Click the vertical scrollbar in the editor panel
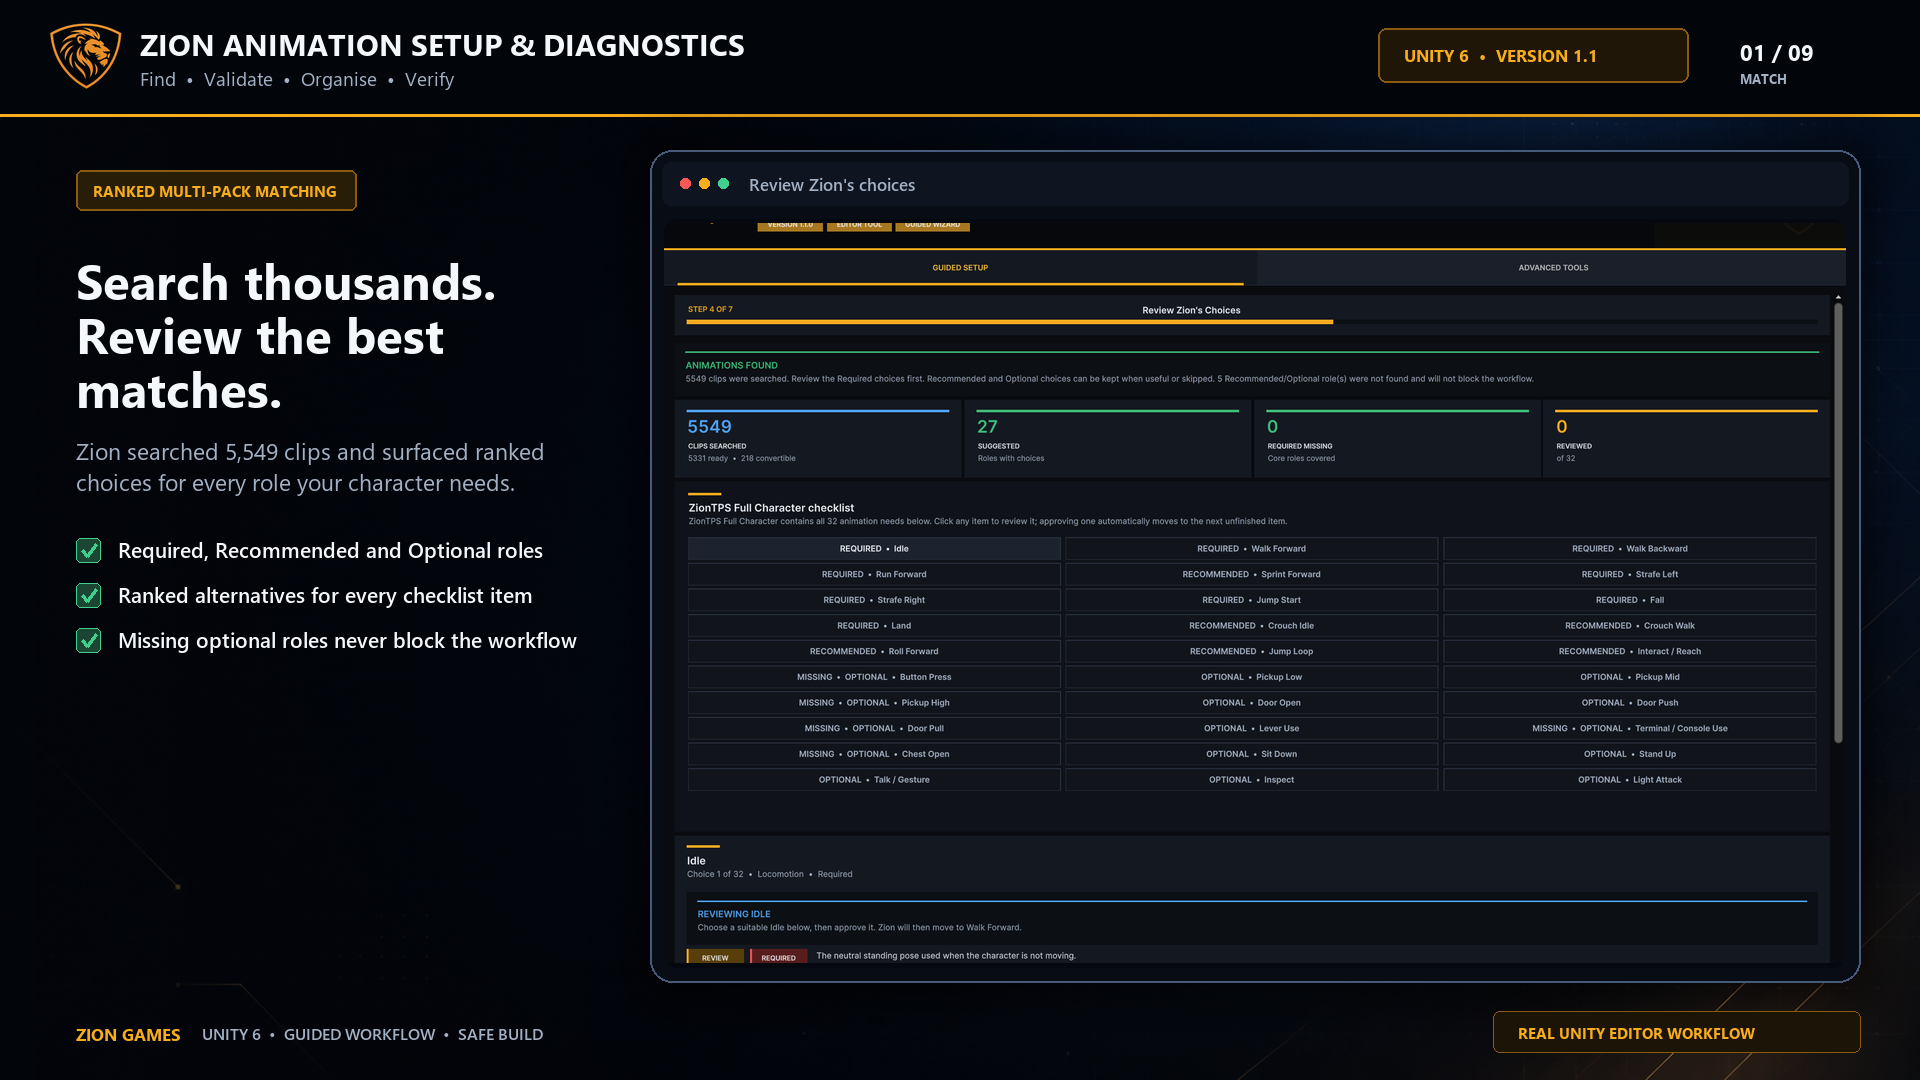1920x1080 pixels. click(1838, 522)
